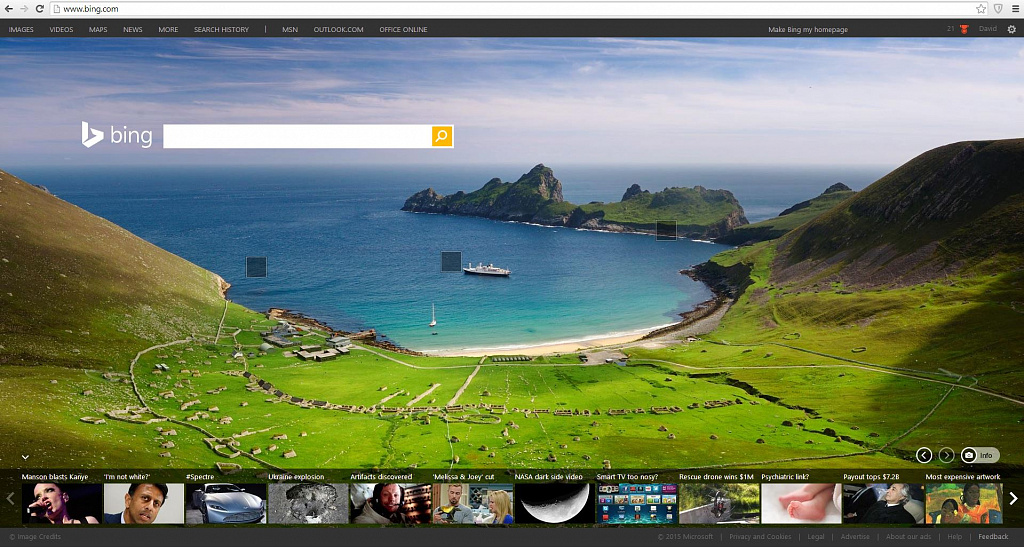This screenshot has height=547, width=1024.
Task: Open the IMAGES section
Action: click(21, 29)
